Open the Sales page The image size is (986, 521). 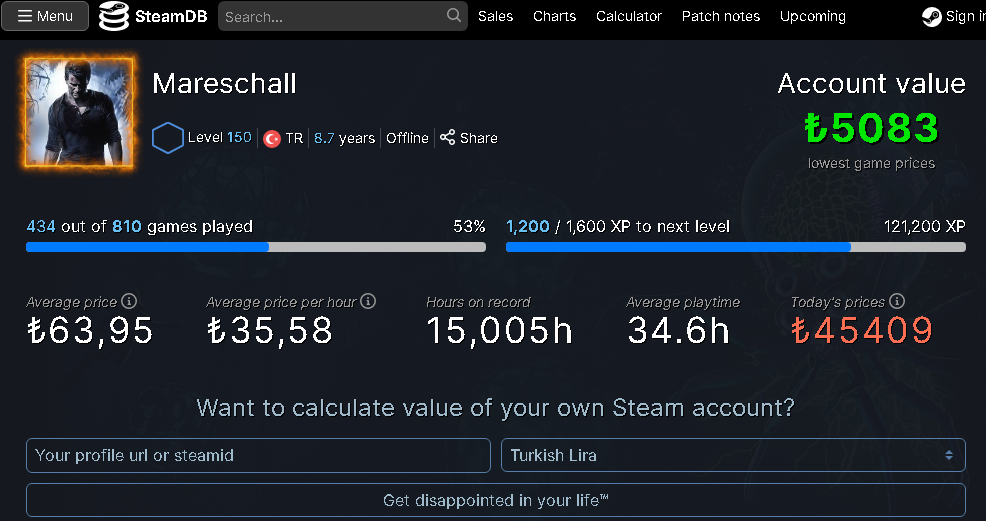(x=495, y=16)
